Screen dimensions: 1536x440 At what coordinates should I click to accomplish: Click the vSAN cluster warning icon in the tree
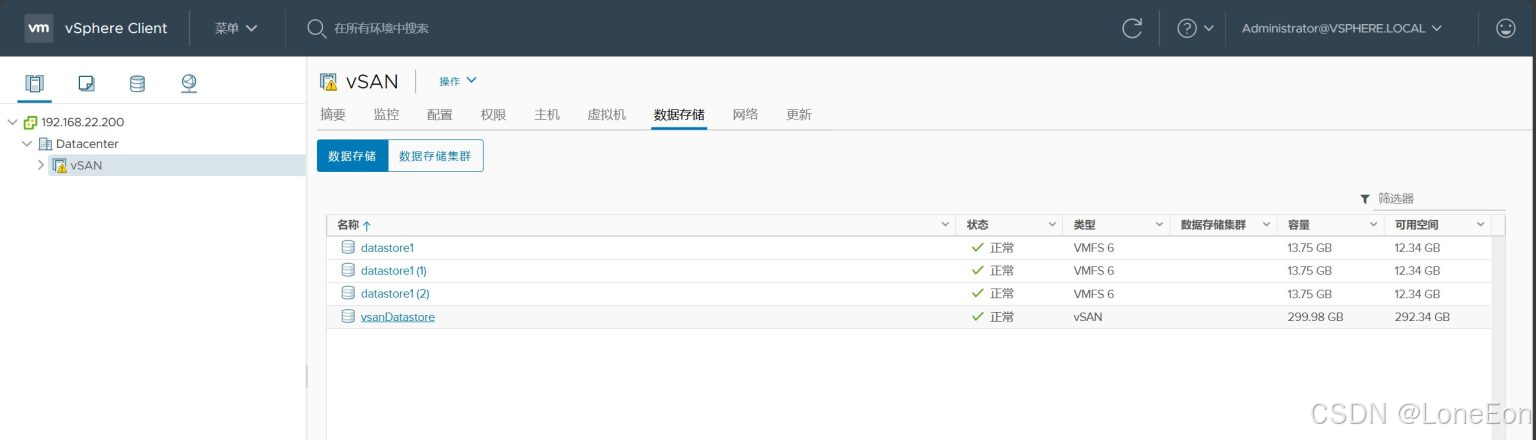(x=59, y=165)
